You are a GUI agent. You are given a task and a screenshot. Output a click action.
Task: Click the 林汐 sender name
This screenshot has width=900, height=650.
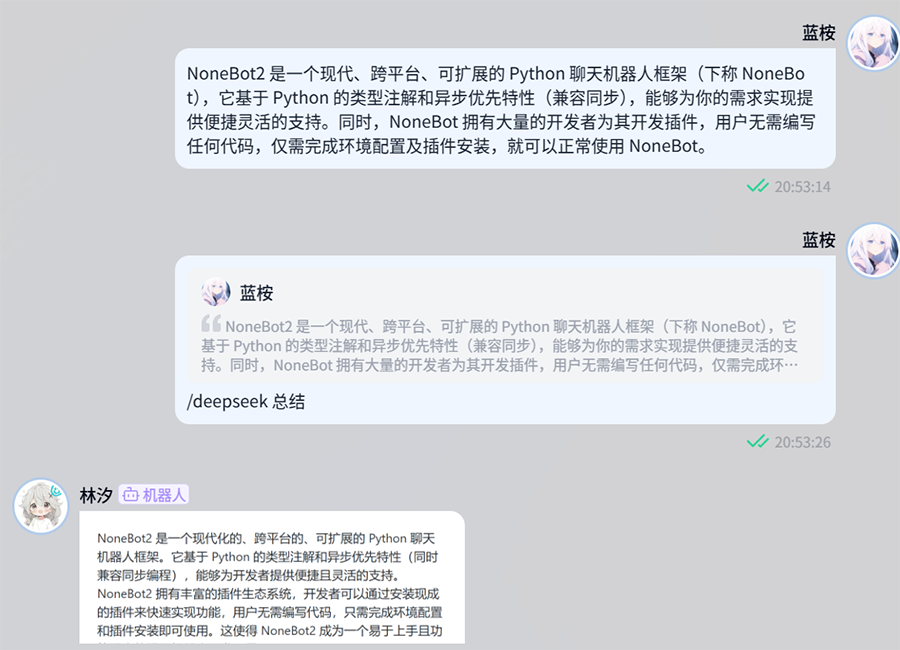[96, 495]
